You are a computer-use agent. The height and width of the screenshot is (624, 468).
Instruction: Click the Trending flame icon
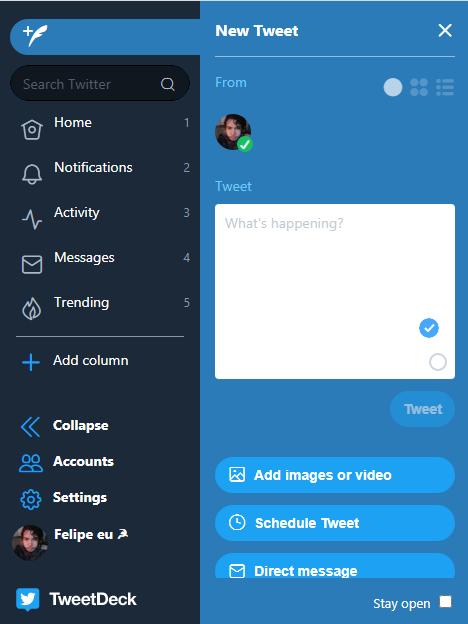(32, 309)
